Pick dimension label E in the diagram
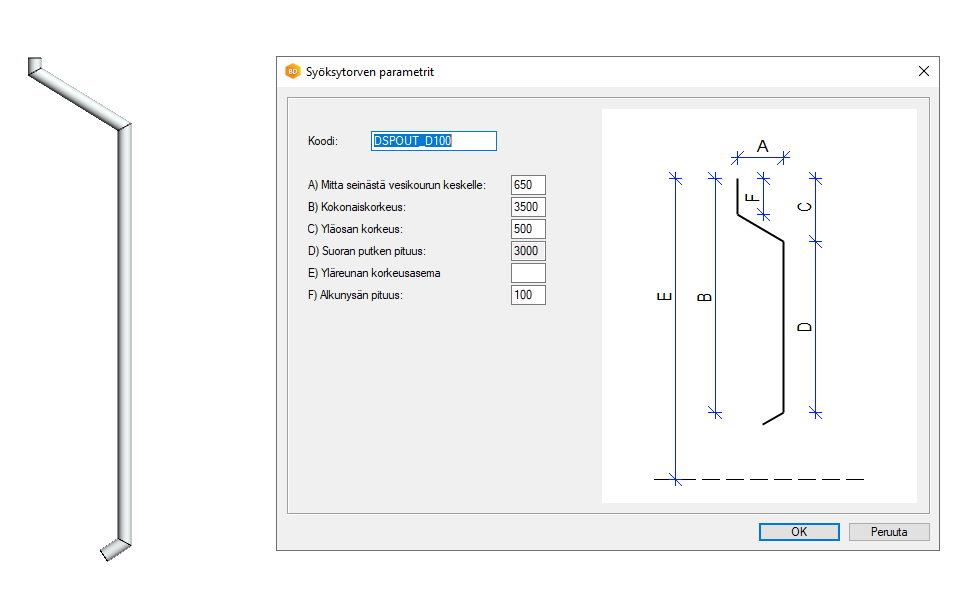Screen dimensions: 967x590 click(x=664, y=297)
